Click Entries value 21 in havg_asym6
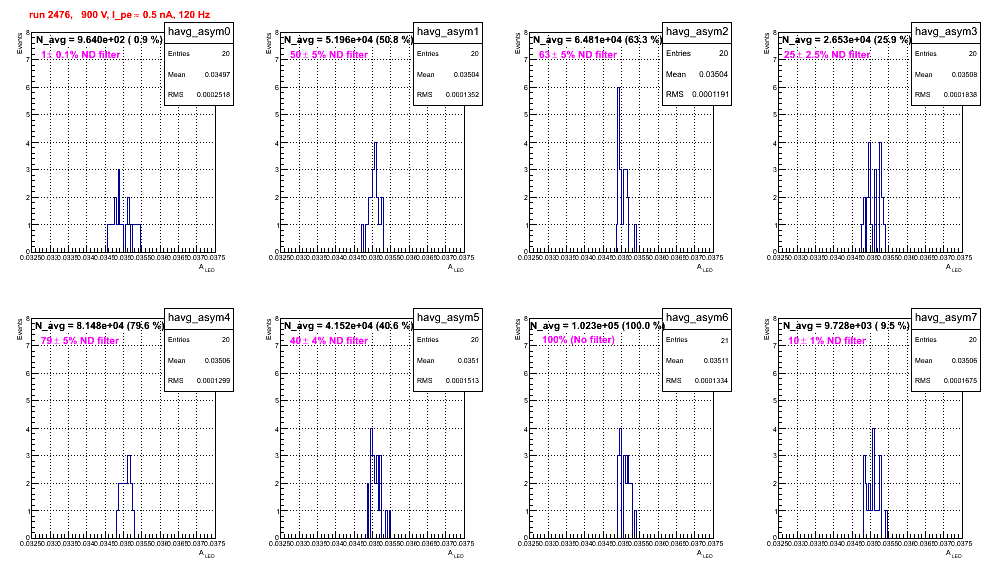Viewport: 996px width, 572px height. pos(725,340)
